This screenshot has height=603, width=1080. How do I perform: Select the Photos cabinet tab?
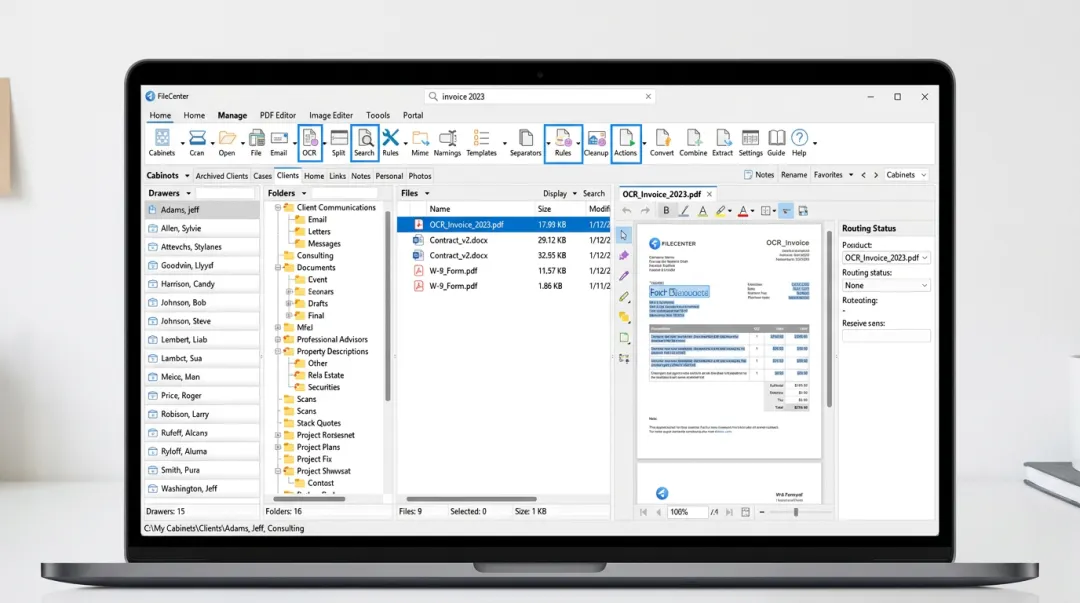pos(419,176)
